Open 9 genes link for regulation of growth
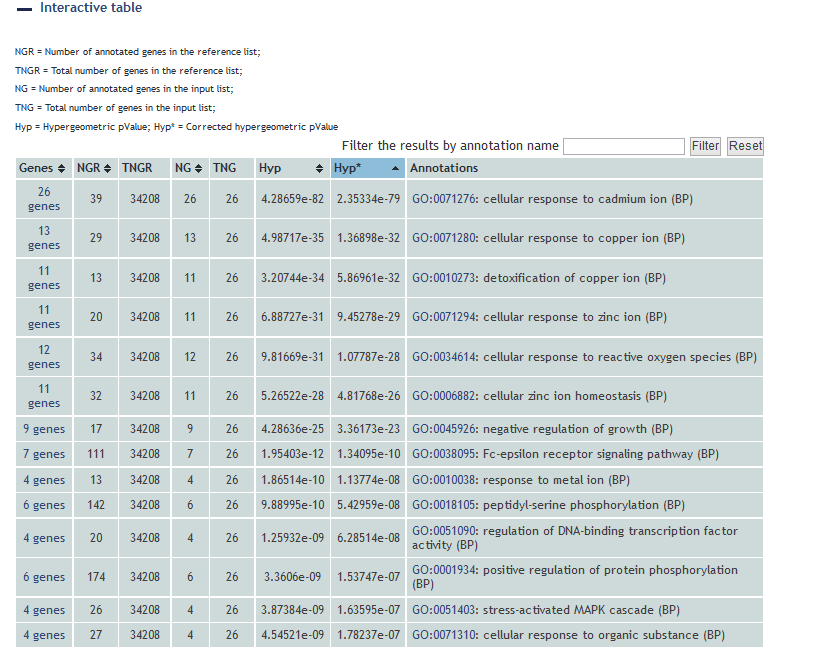This screenshot has height=647, width=826. click(x=44, y=429)
